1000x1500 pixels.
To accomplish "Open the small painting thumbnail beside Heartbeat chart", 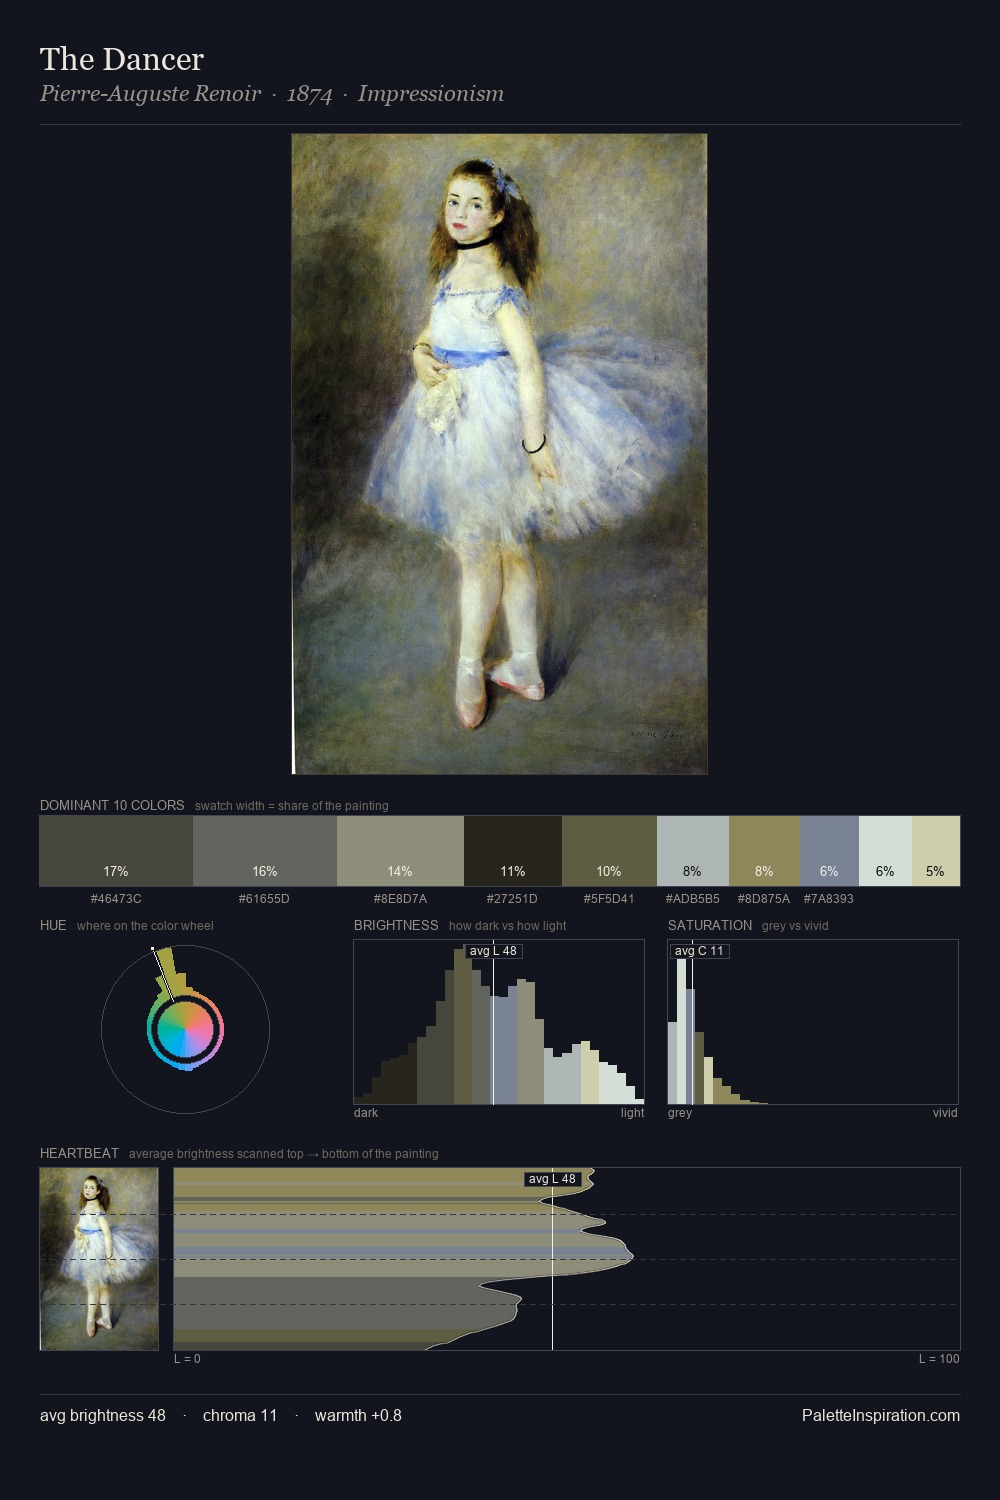I will 99,1259.
